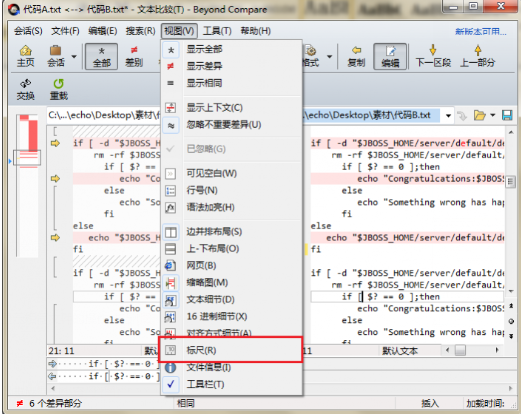This screenshot has height=415, width=521.
Task: Choose 上-下布局(O) over-under layout
Action: point(231,249)
